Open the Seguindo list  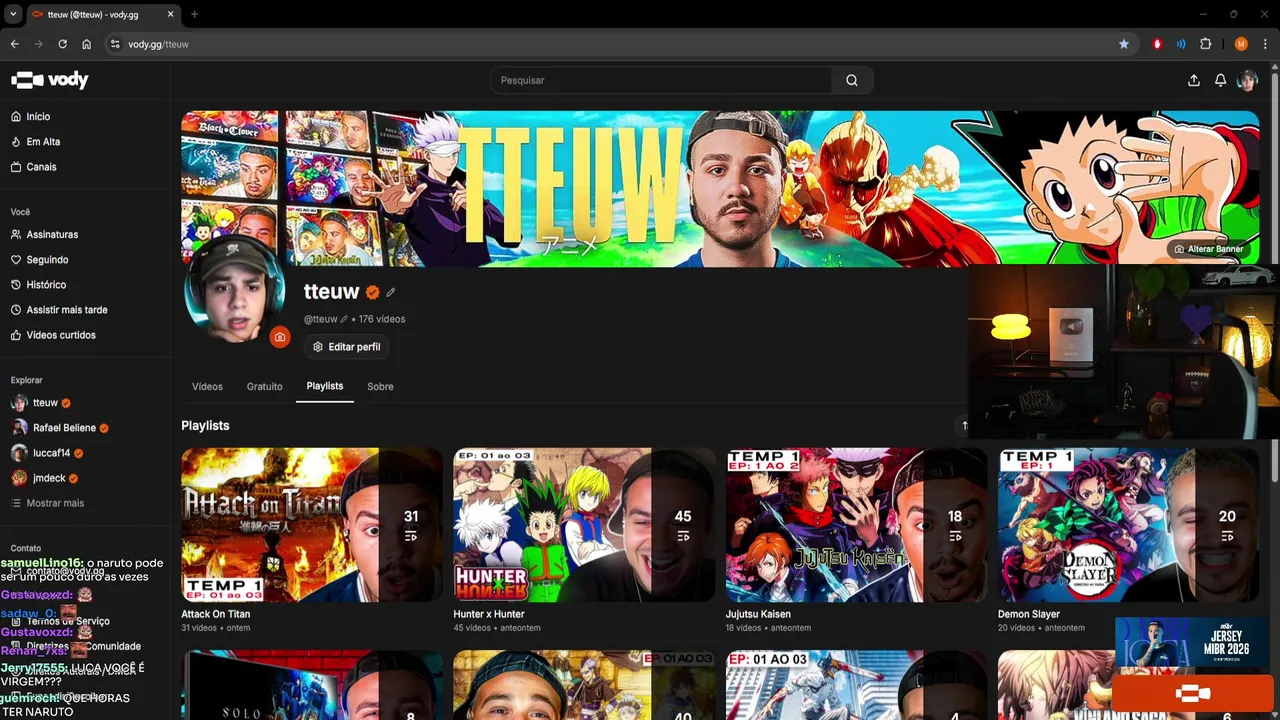(x=47, y=259)
